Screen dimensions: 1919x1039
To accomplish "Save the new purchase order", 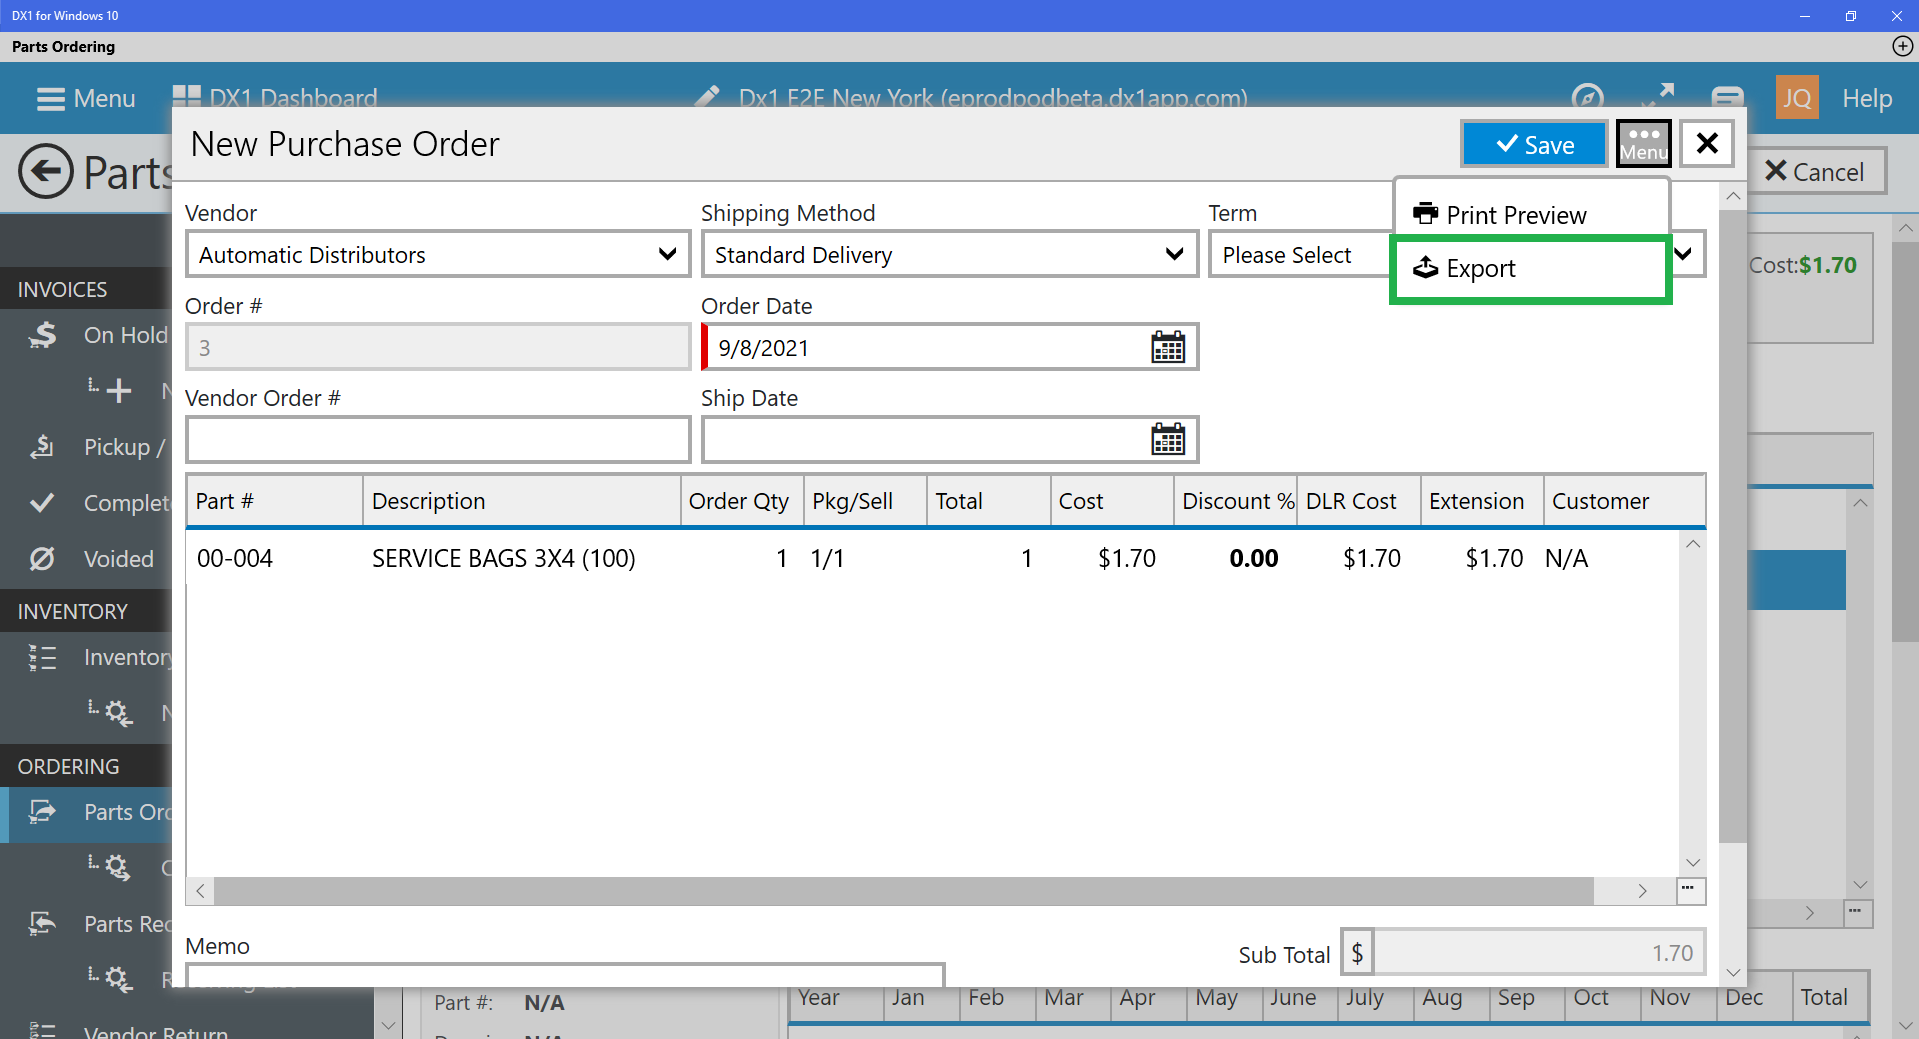I will 1534,144.
